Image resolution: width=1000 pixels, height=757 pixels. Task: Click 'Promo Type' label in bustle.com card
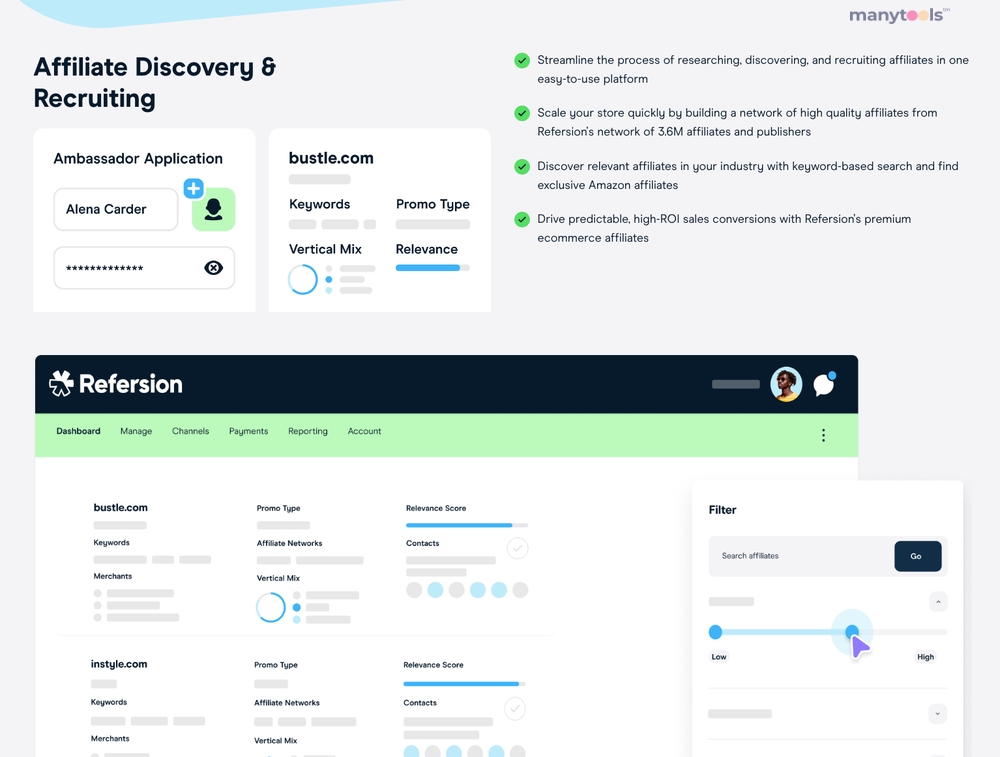click(x=432, y=204)
